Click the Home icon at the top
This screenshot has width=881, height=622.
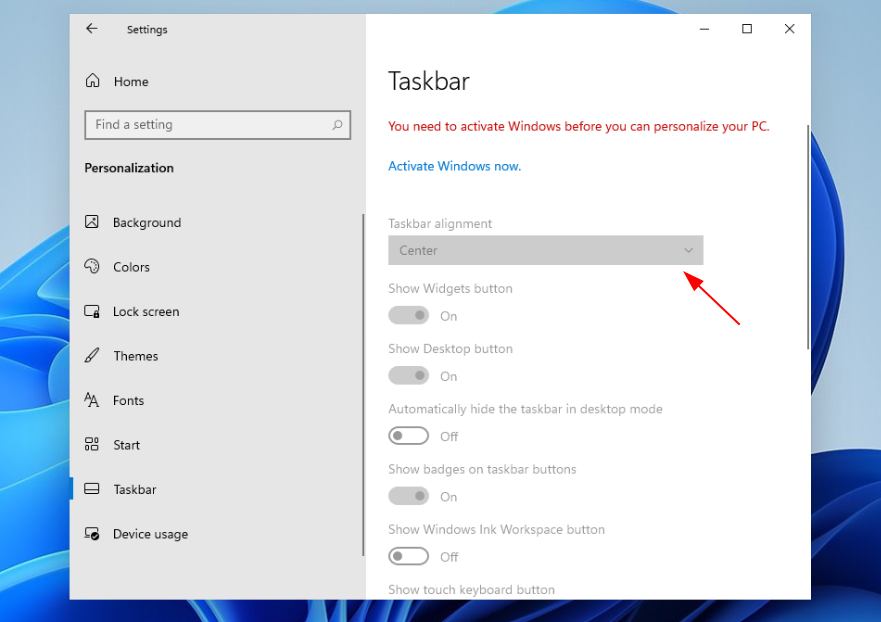(93, 81)
